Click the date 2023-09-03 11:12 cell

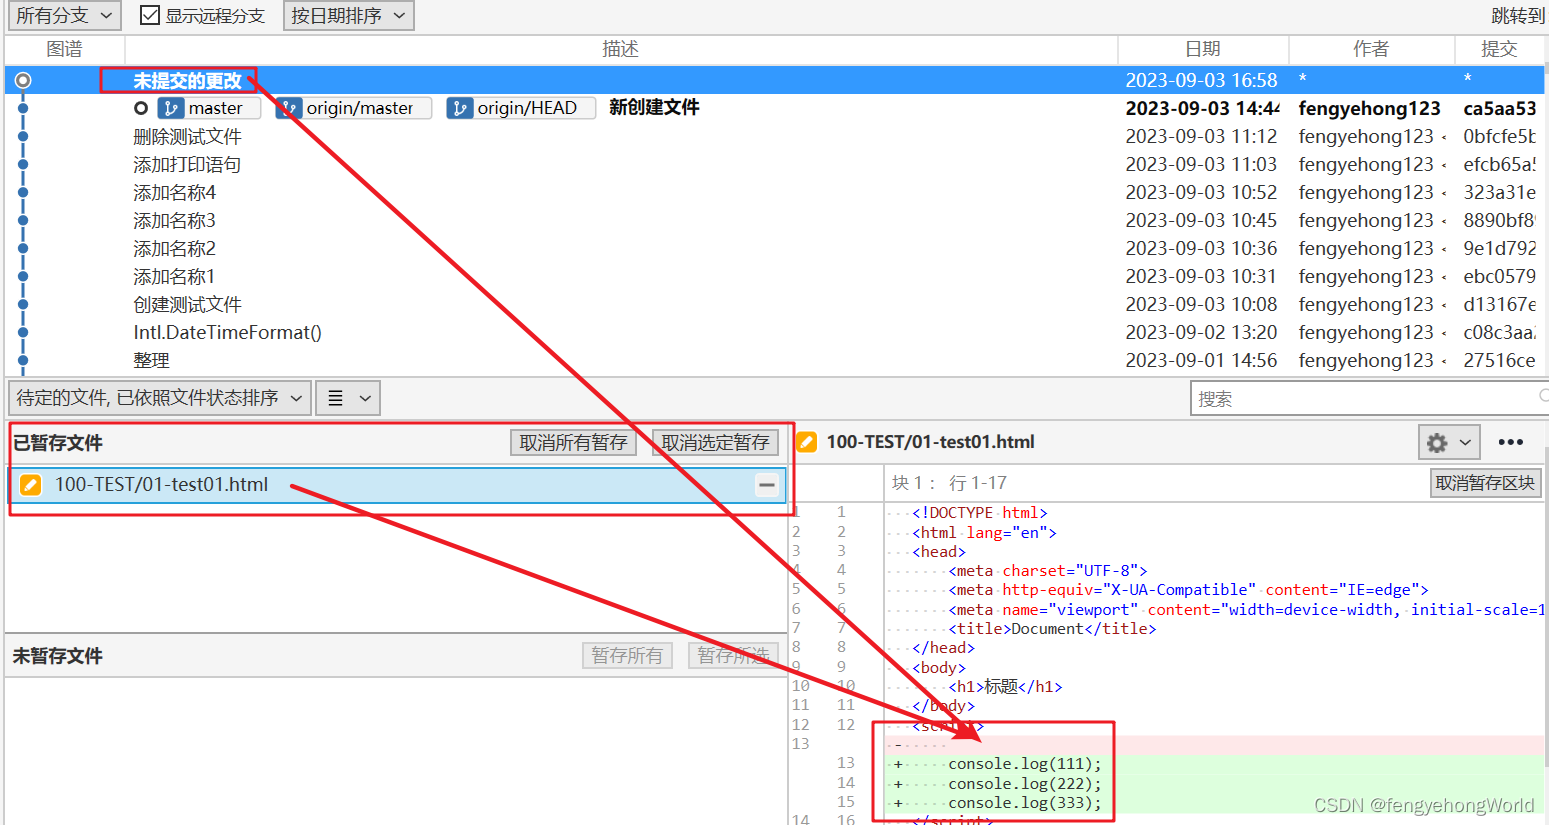pyautogui.click(x=1201, y=136)
